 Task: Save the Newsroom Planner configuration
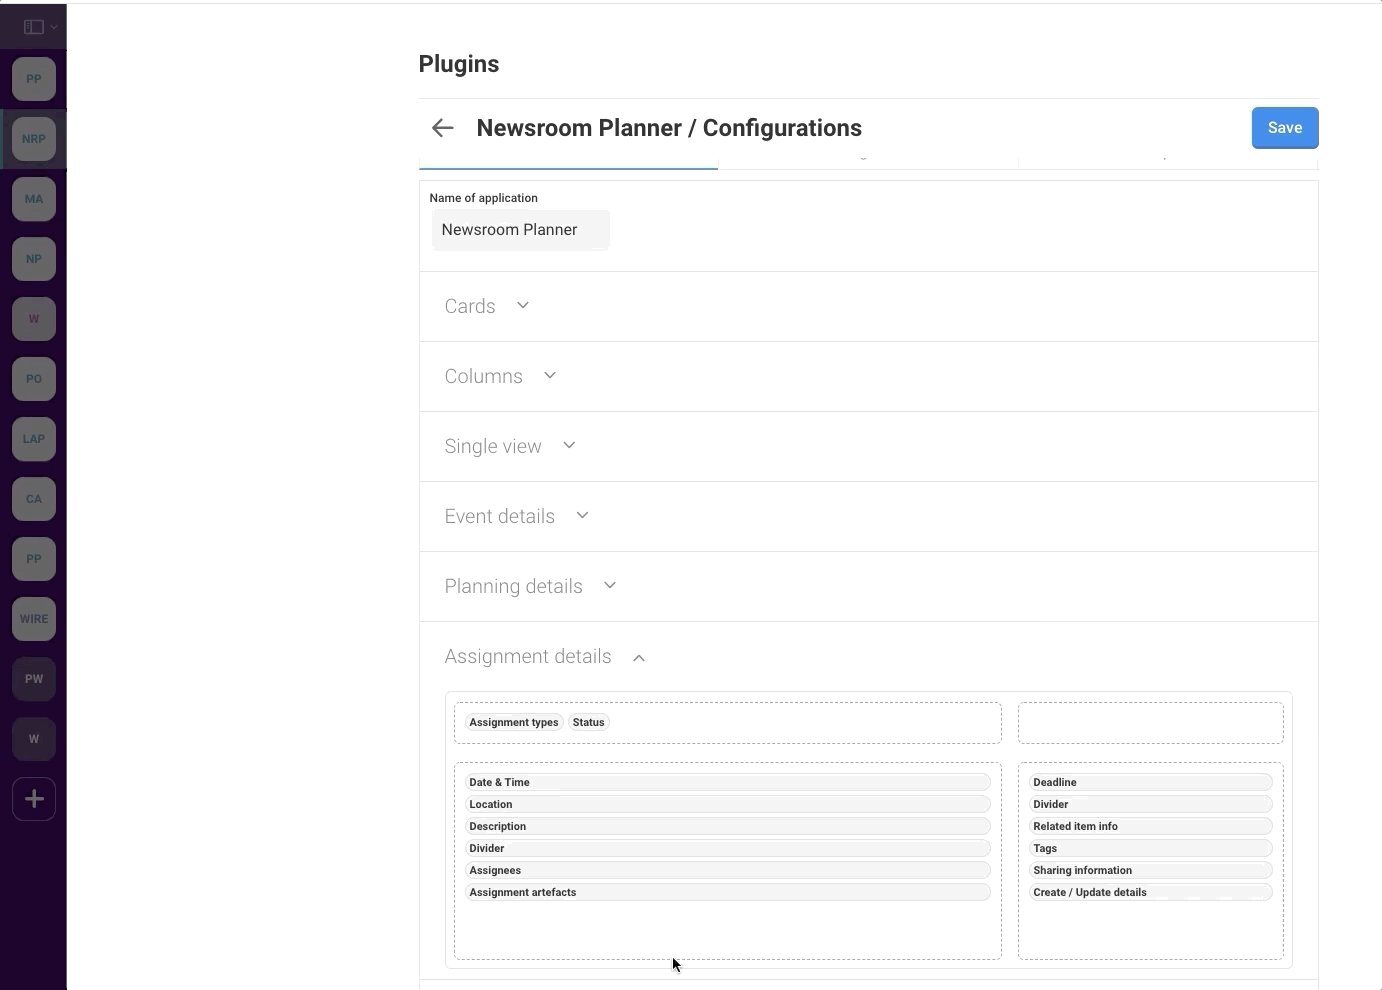1284,128
